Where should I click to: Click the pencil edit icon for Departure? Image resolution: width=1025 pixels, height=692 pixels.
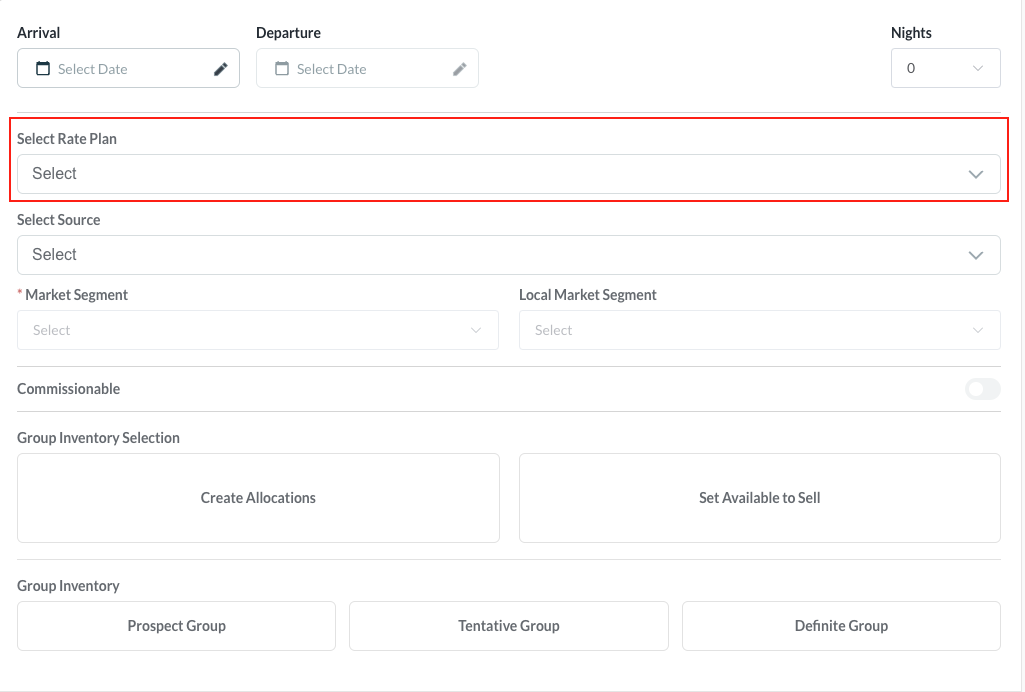click(460, 69)
